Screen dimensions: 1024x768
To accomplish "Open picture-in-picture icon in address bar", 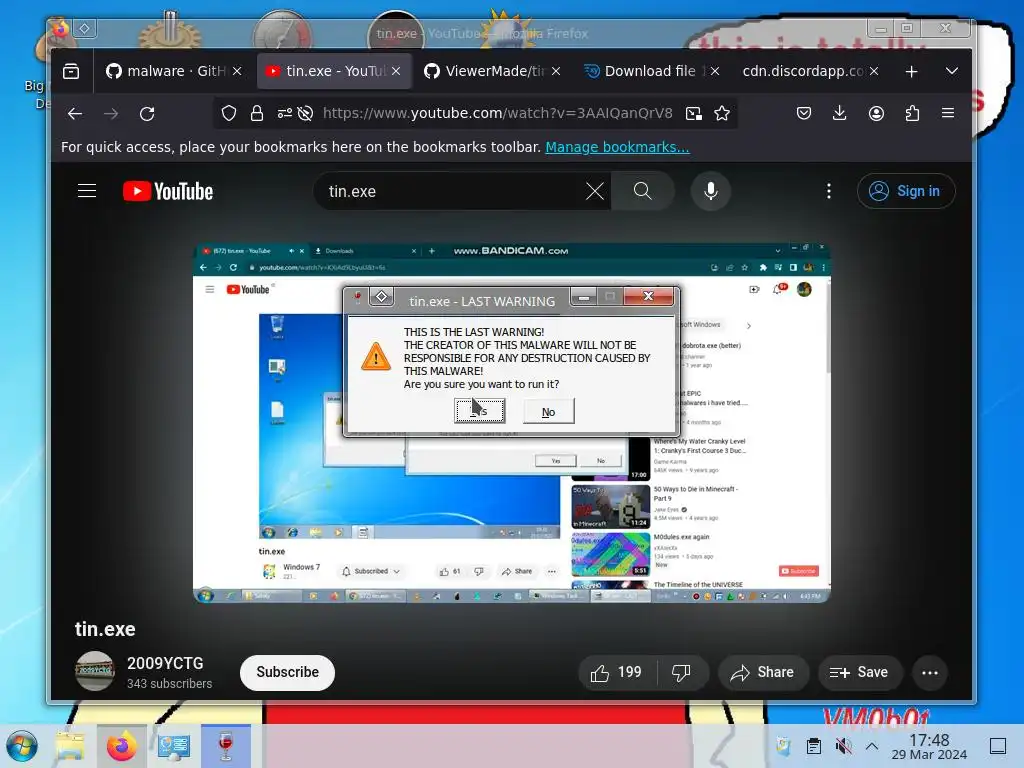I will tap(694, 114).
